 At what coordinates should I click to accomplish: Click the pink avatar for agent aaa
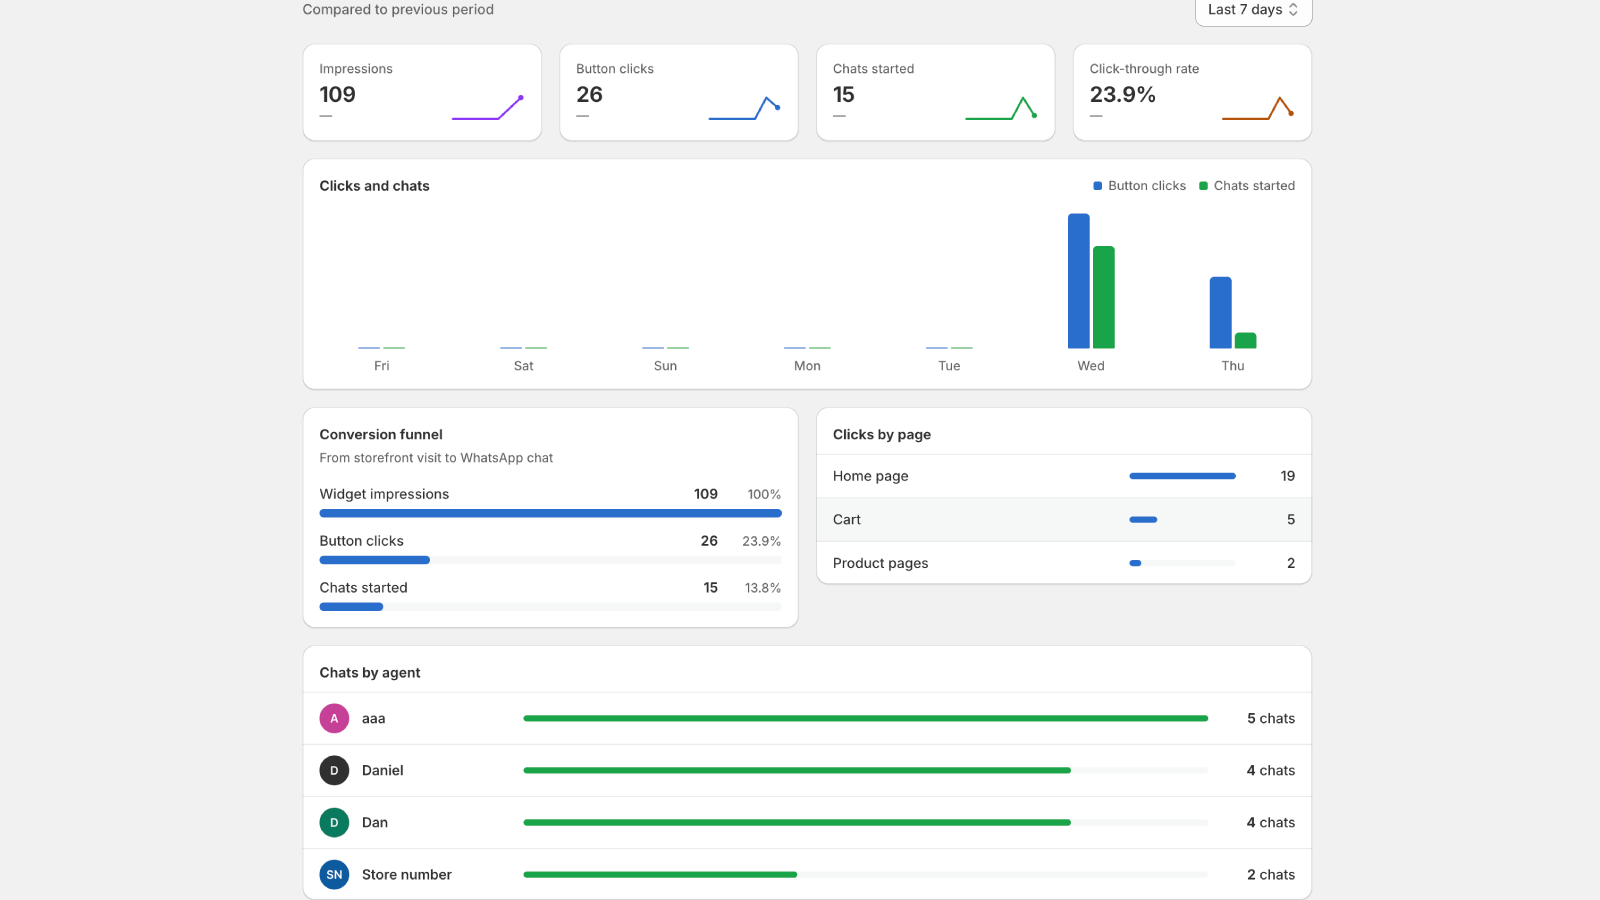click(334, 718)
